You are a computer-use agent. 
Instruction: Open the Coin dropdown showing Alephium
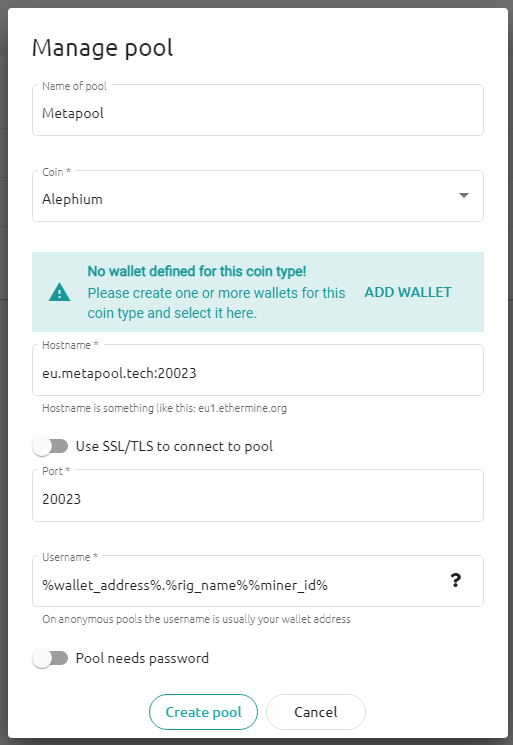tap(258, 196)
